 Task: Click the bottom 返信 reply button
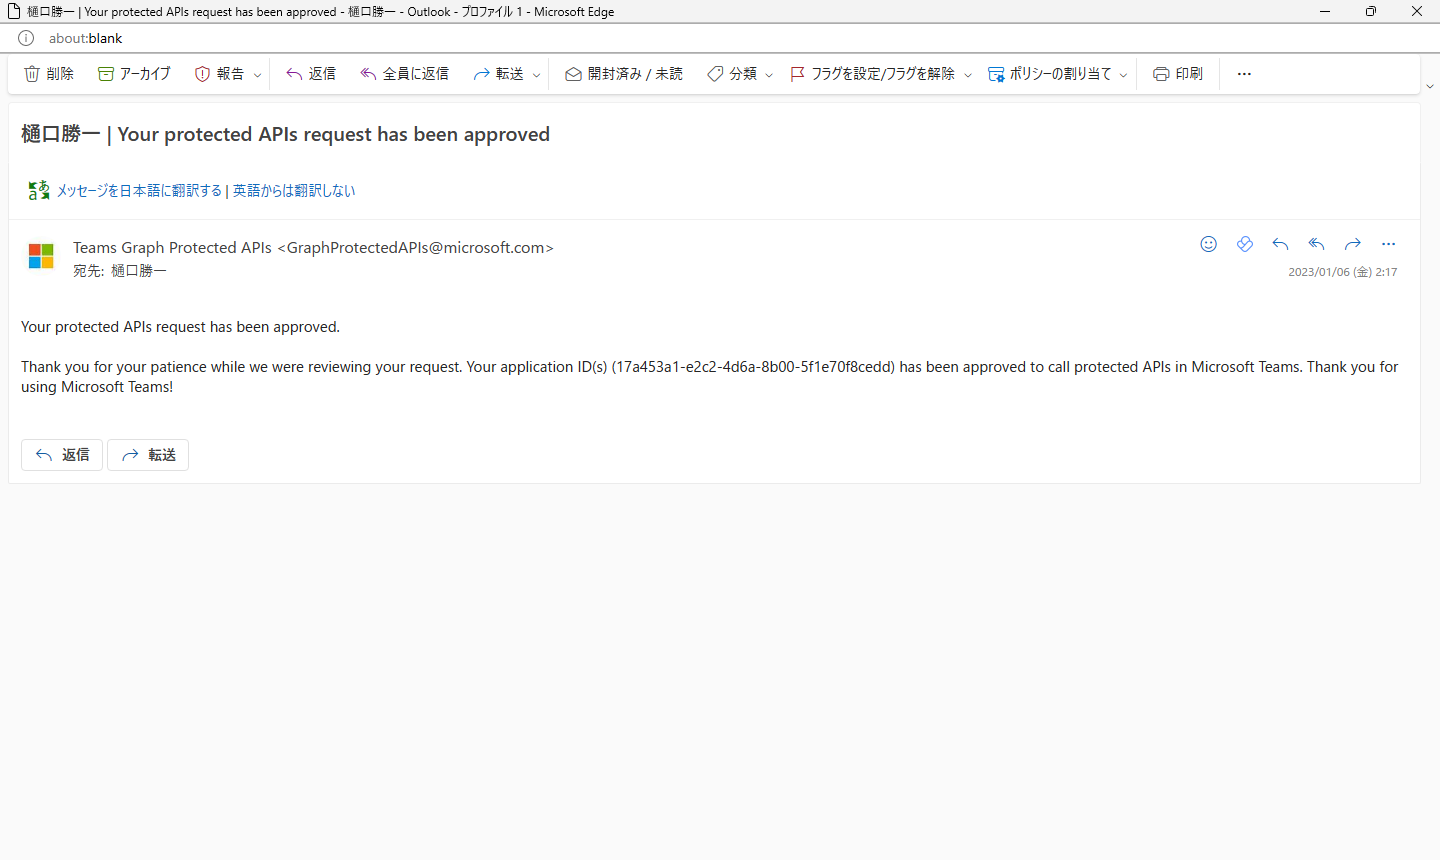click(x=62, y=455)
